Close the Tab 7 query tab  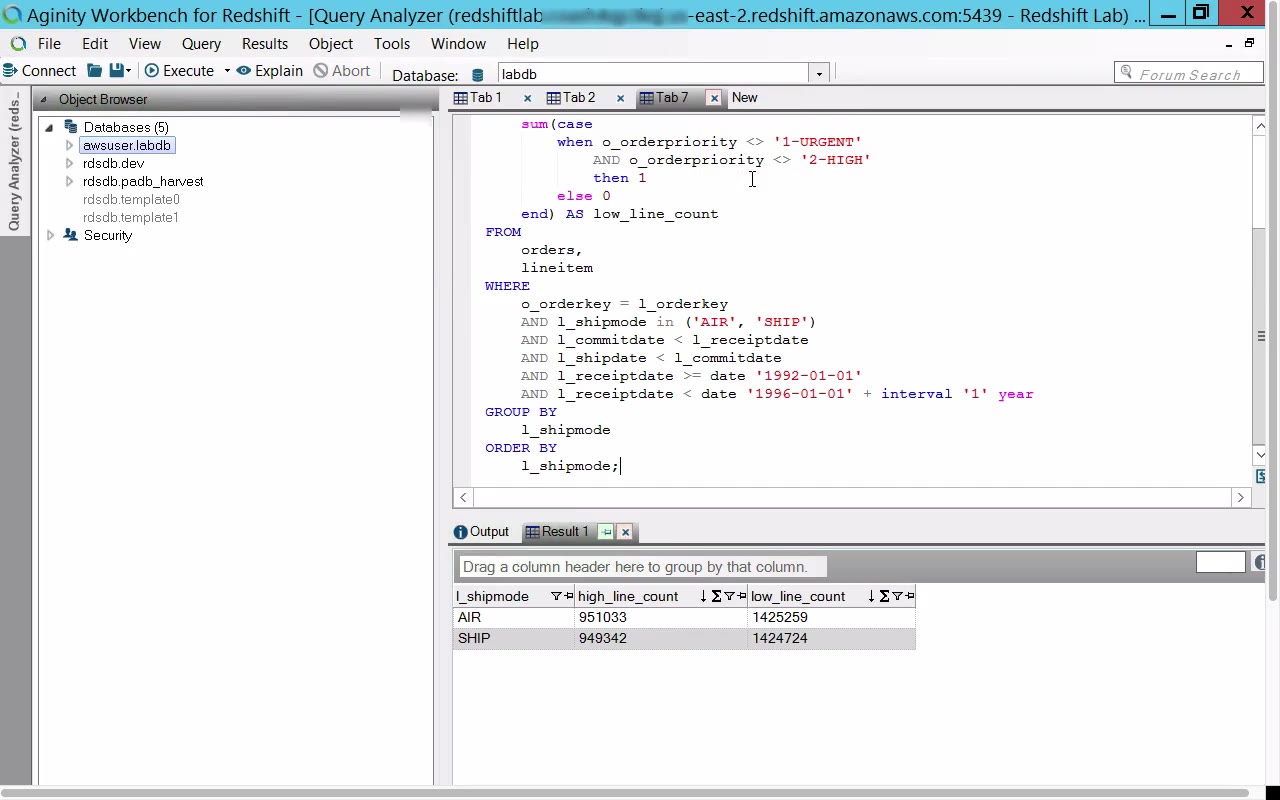[x=714, y=98]
